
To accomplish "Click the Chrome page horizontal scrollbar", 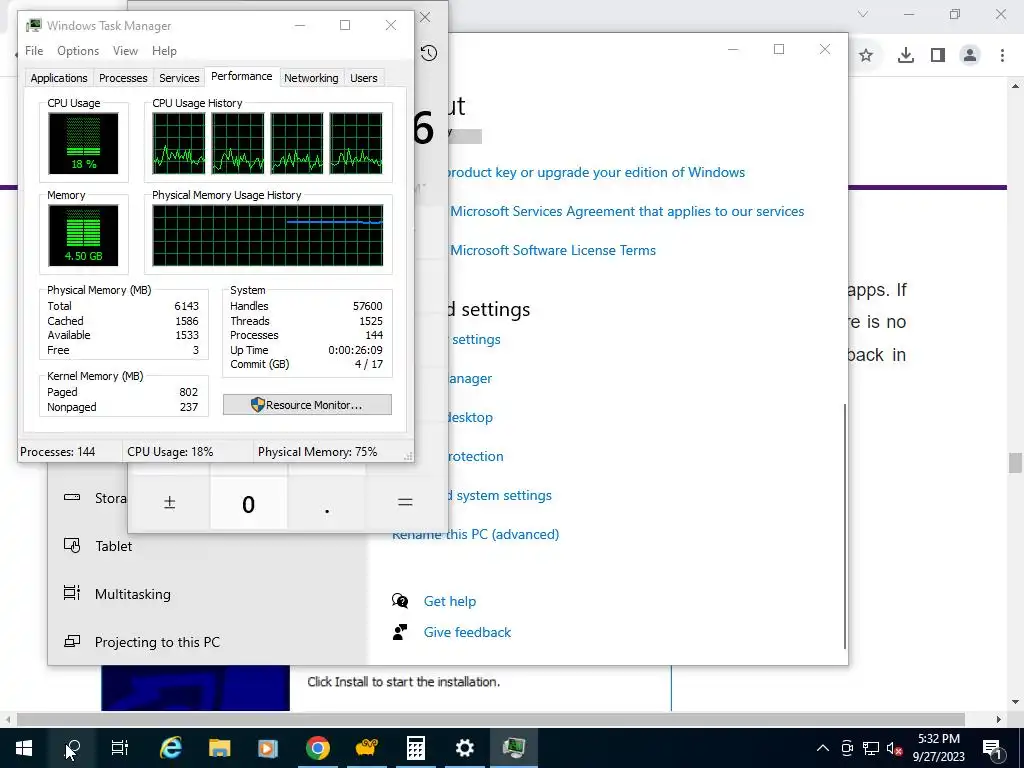I will [490, 720].
